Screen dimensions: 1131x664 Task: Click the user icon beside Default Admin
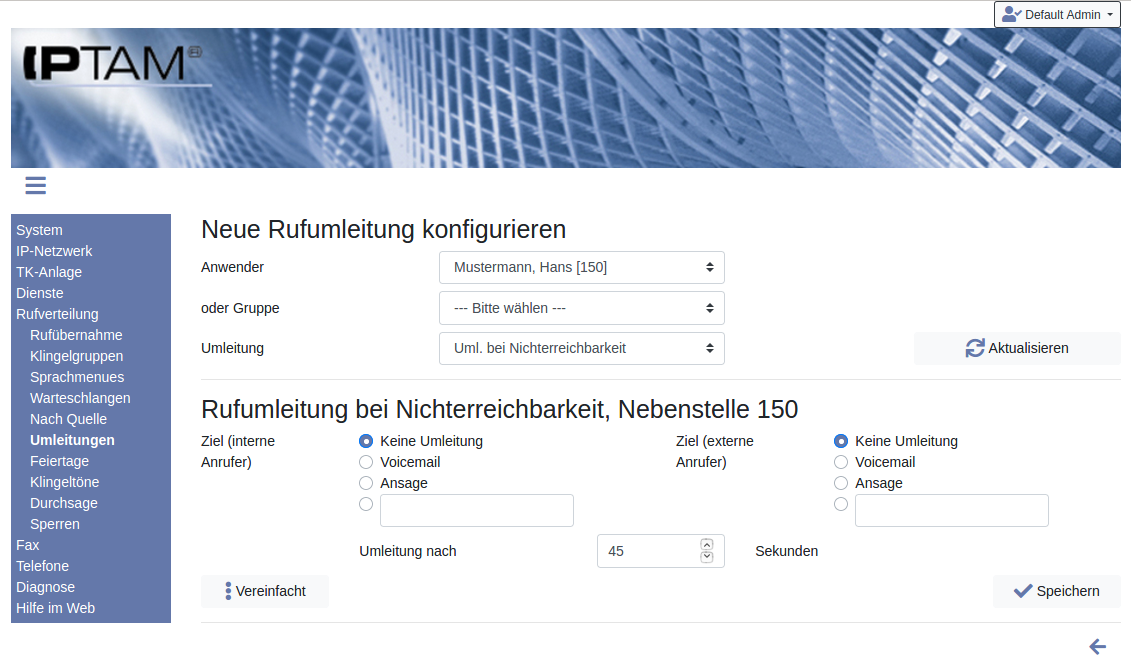[1011, 15]
